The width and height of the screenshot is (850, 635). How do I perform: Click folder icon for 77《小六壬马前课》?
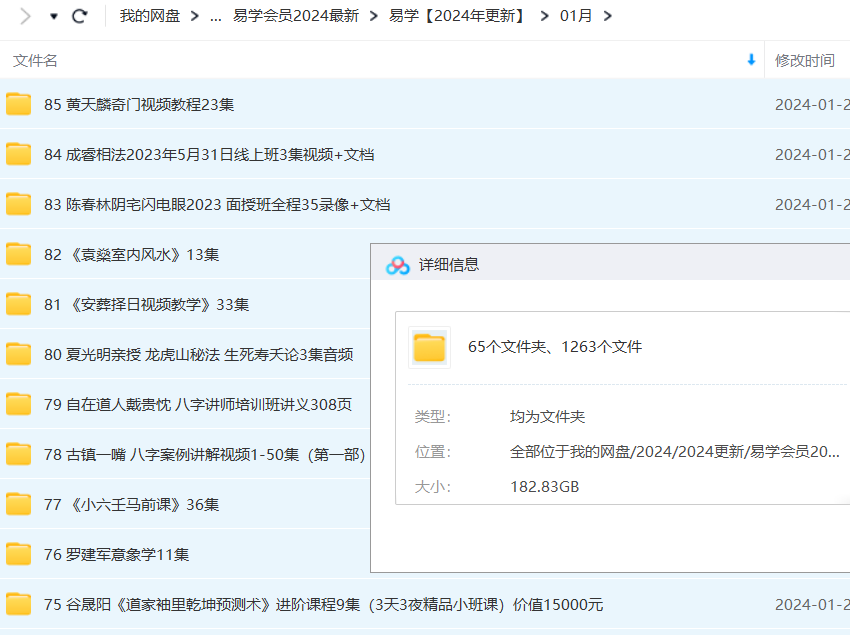point(19,504)
